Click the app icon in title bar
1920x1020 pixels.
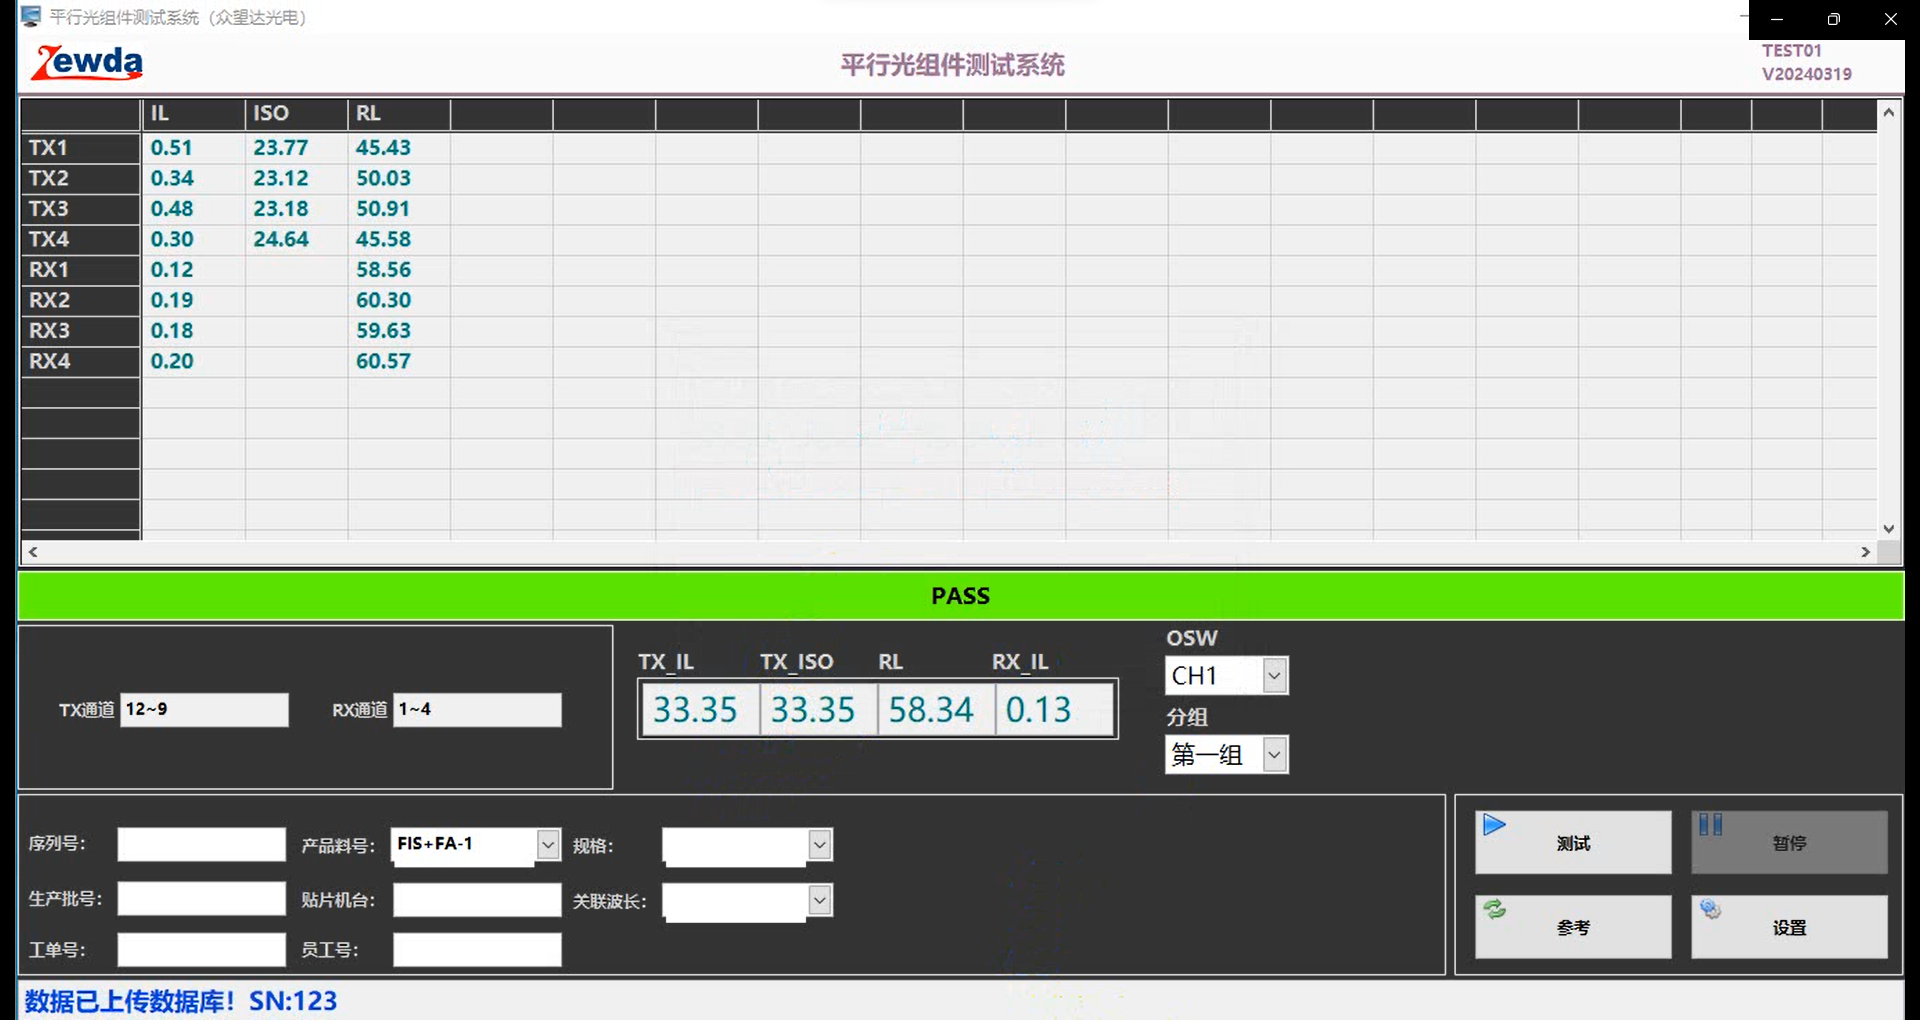31,17
